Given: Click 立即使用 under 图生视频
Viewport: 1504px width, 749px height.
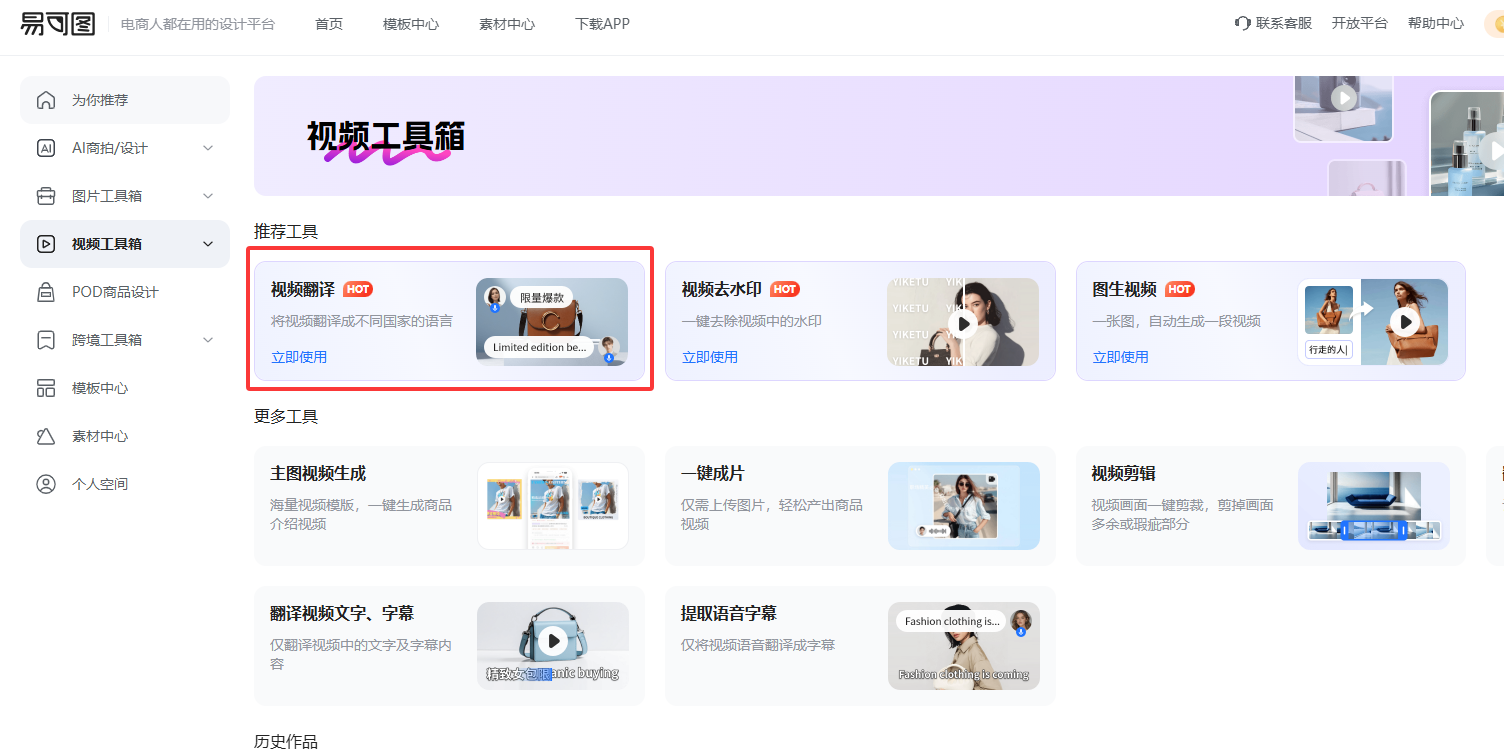Looking at the screenshot, I should (1121, 357).
